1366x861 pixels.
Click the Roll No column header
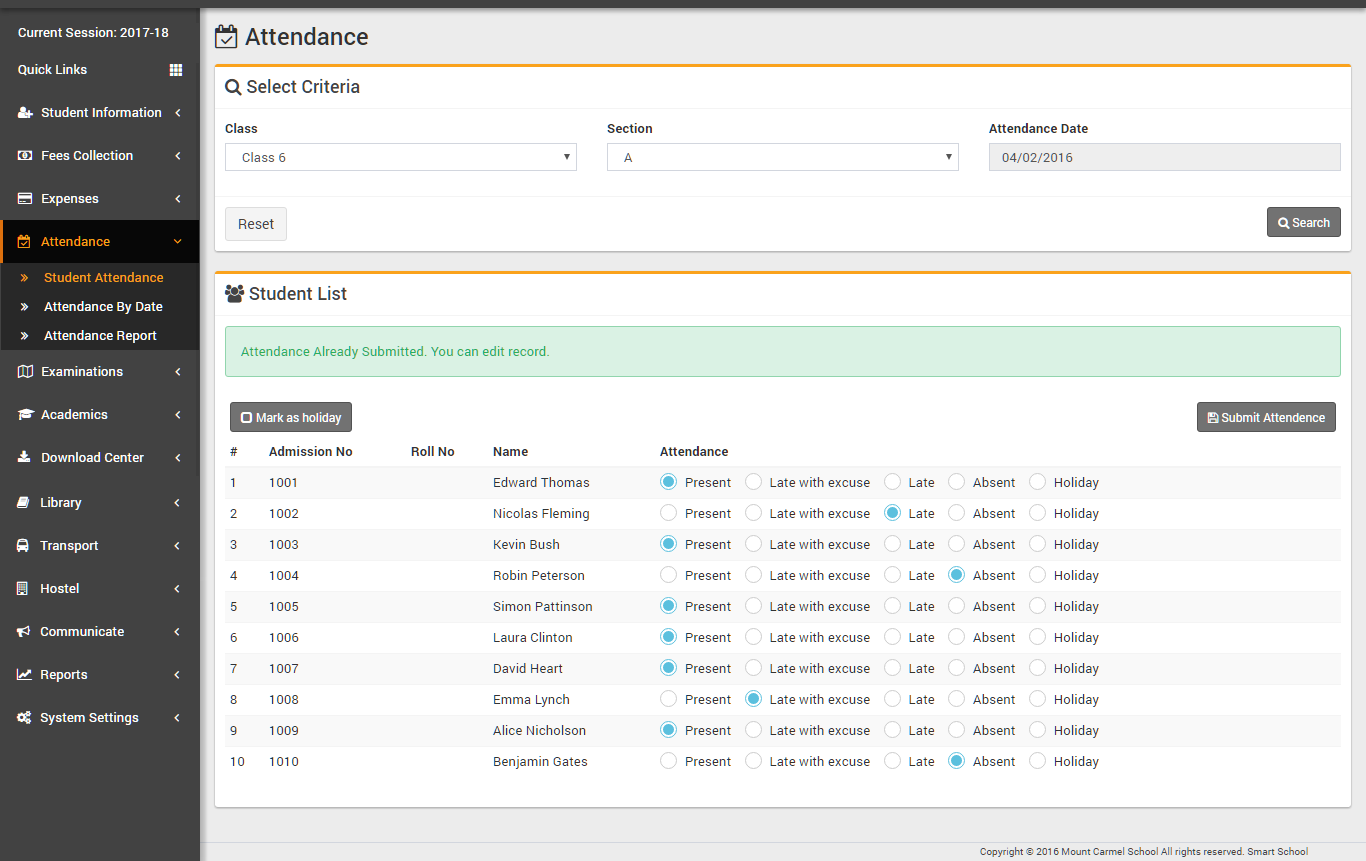(x=433, y=452)
